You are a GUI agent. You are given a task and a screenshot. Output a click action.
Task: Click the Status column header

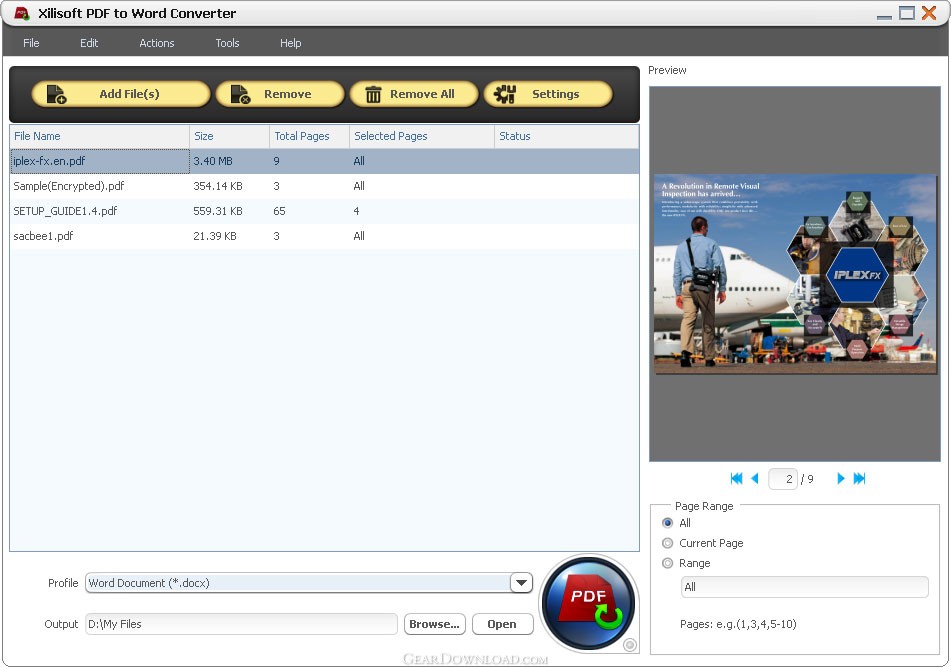pyautogui.click(x=566, y=136)
